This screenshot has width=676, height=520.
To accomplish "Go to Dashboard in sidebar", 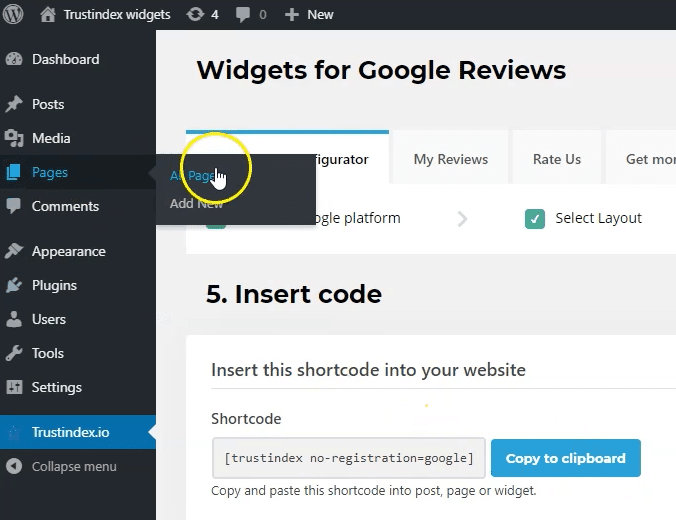I will (66, 59).
